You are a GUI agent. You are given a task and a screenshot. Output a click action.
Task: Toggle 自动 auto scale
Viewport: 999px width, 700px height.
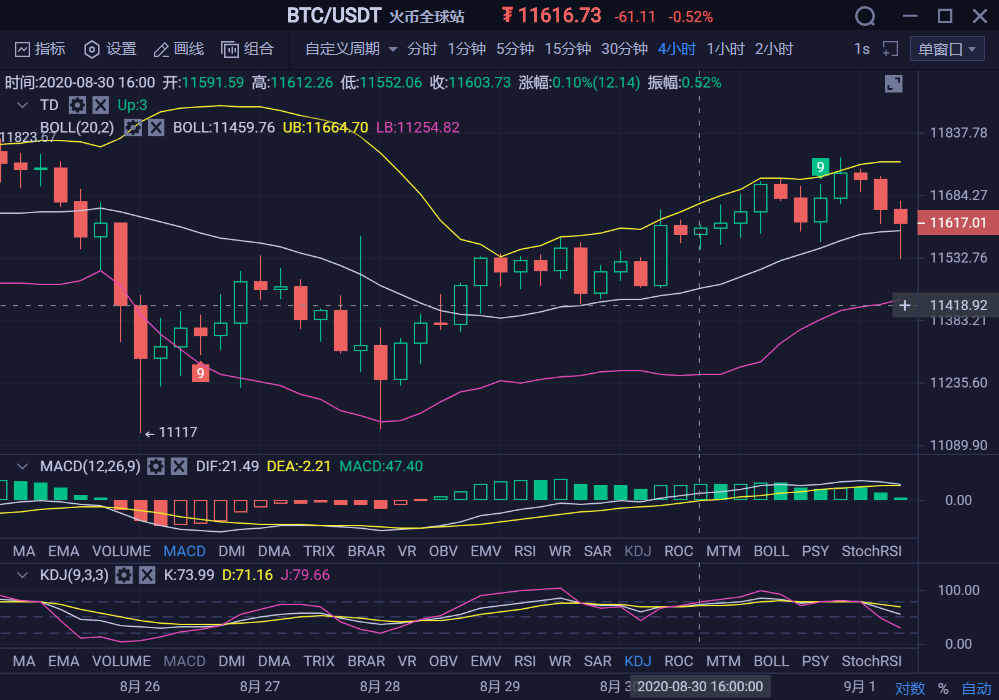click(976, 688)
